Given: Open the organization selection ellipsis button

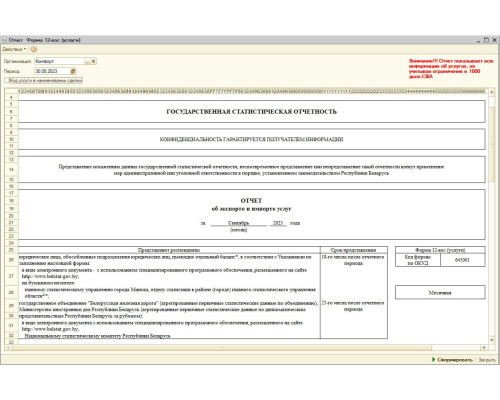Looking at the screenshot, I should [x=87, y=61].
